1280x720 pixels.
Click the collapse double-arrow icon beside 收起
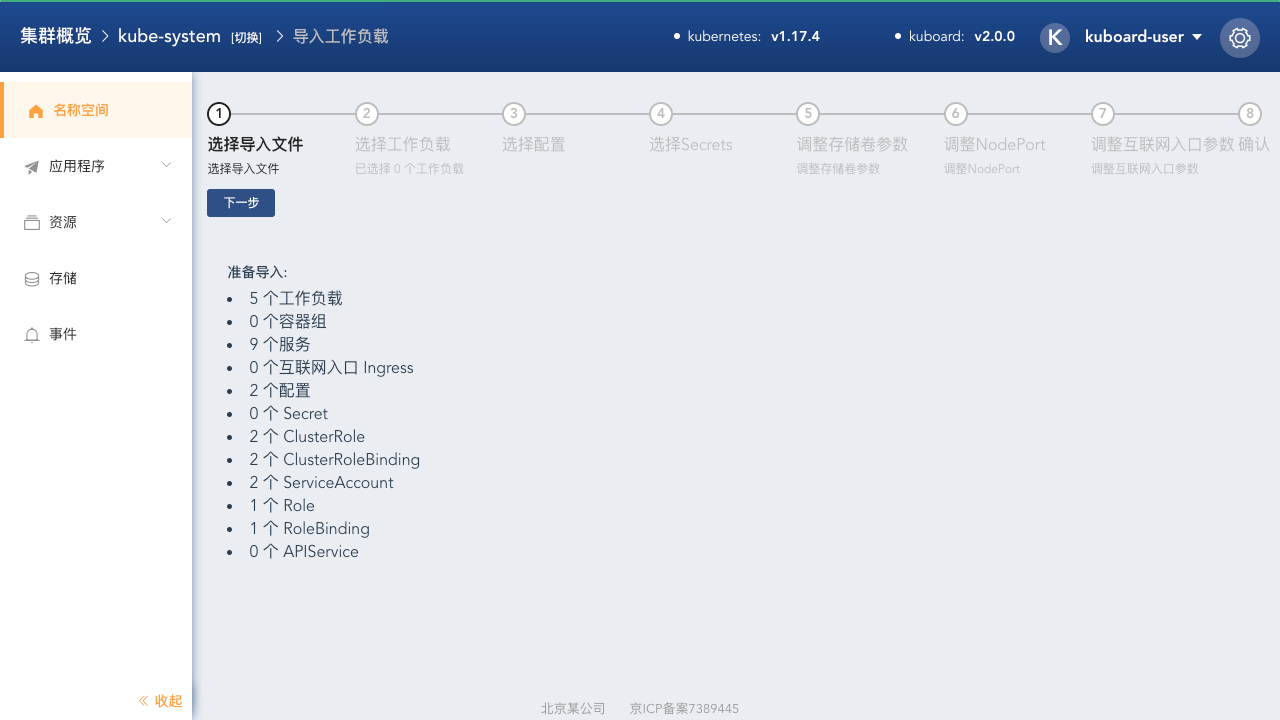click(143, 701)
